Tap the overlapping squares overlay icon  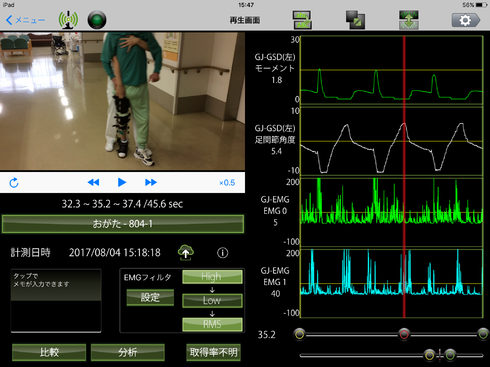355,20
